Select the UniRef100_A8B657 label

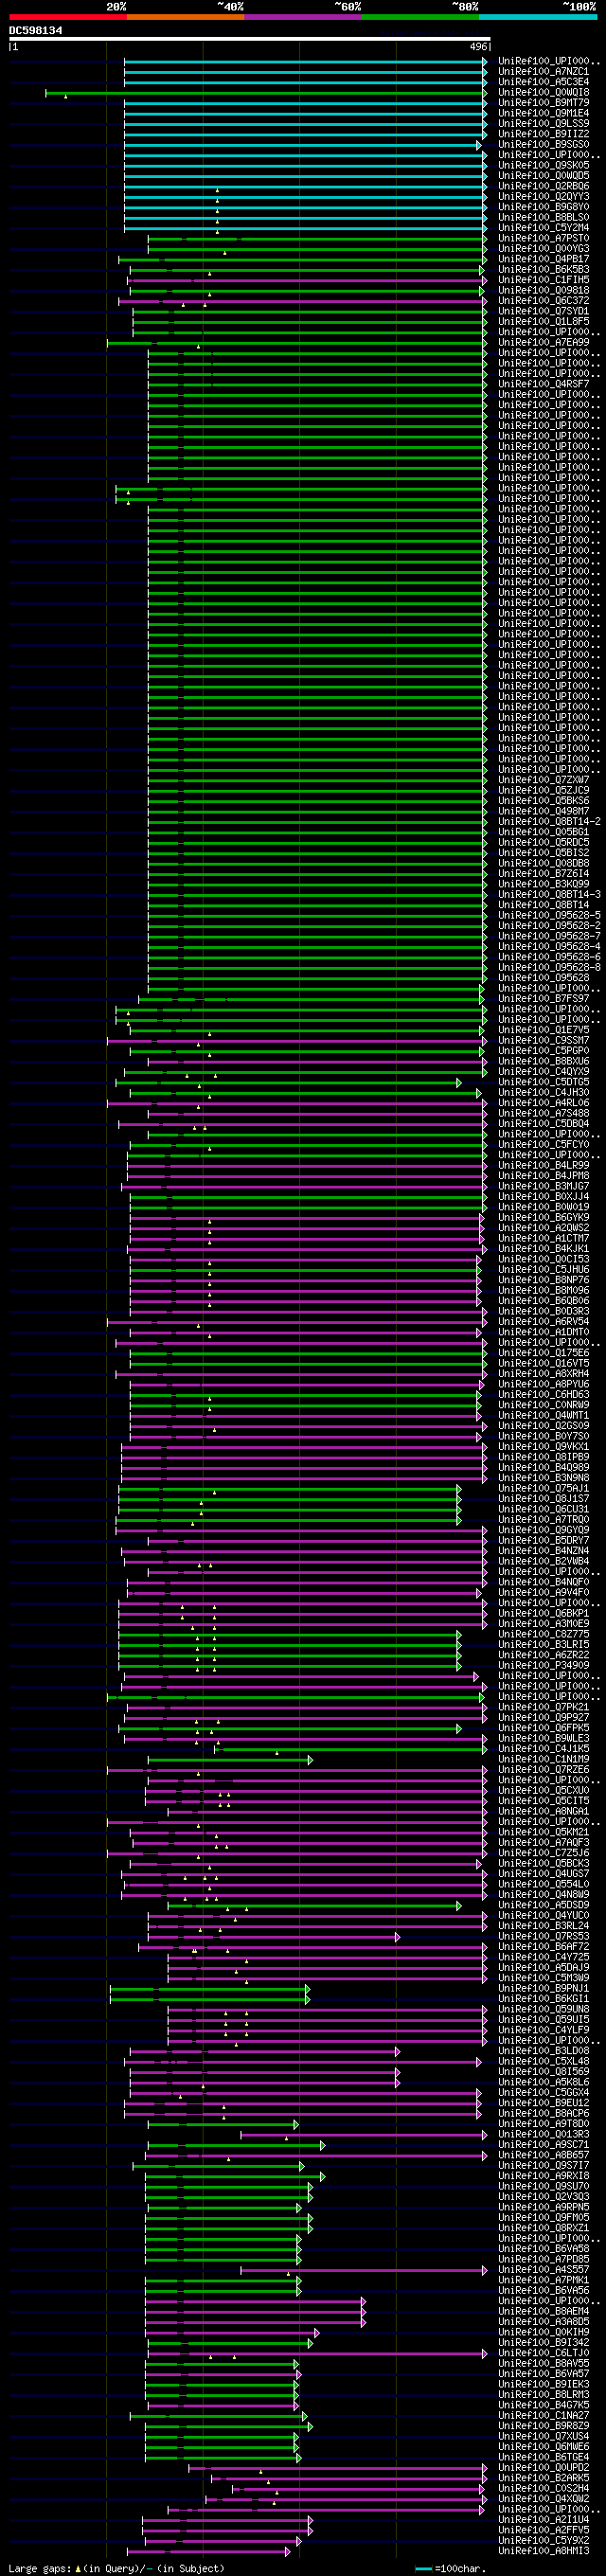[x=544, y=2155]
